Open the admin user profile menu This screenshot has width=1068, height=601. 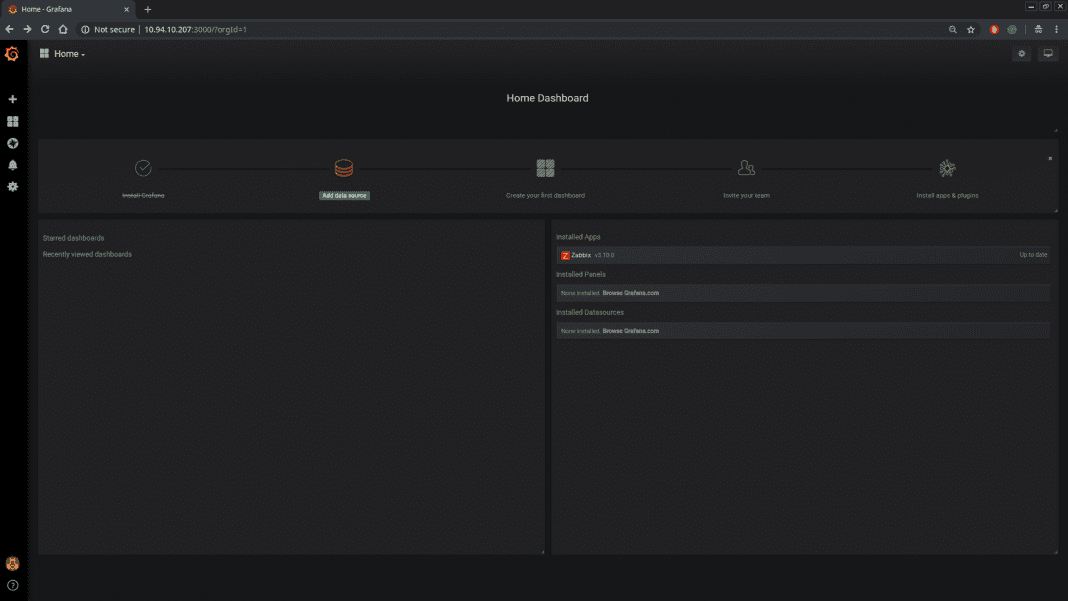pos(12,562)
